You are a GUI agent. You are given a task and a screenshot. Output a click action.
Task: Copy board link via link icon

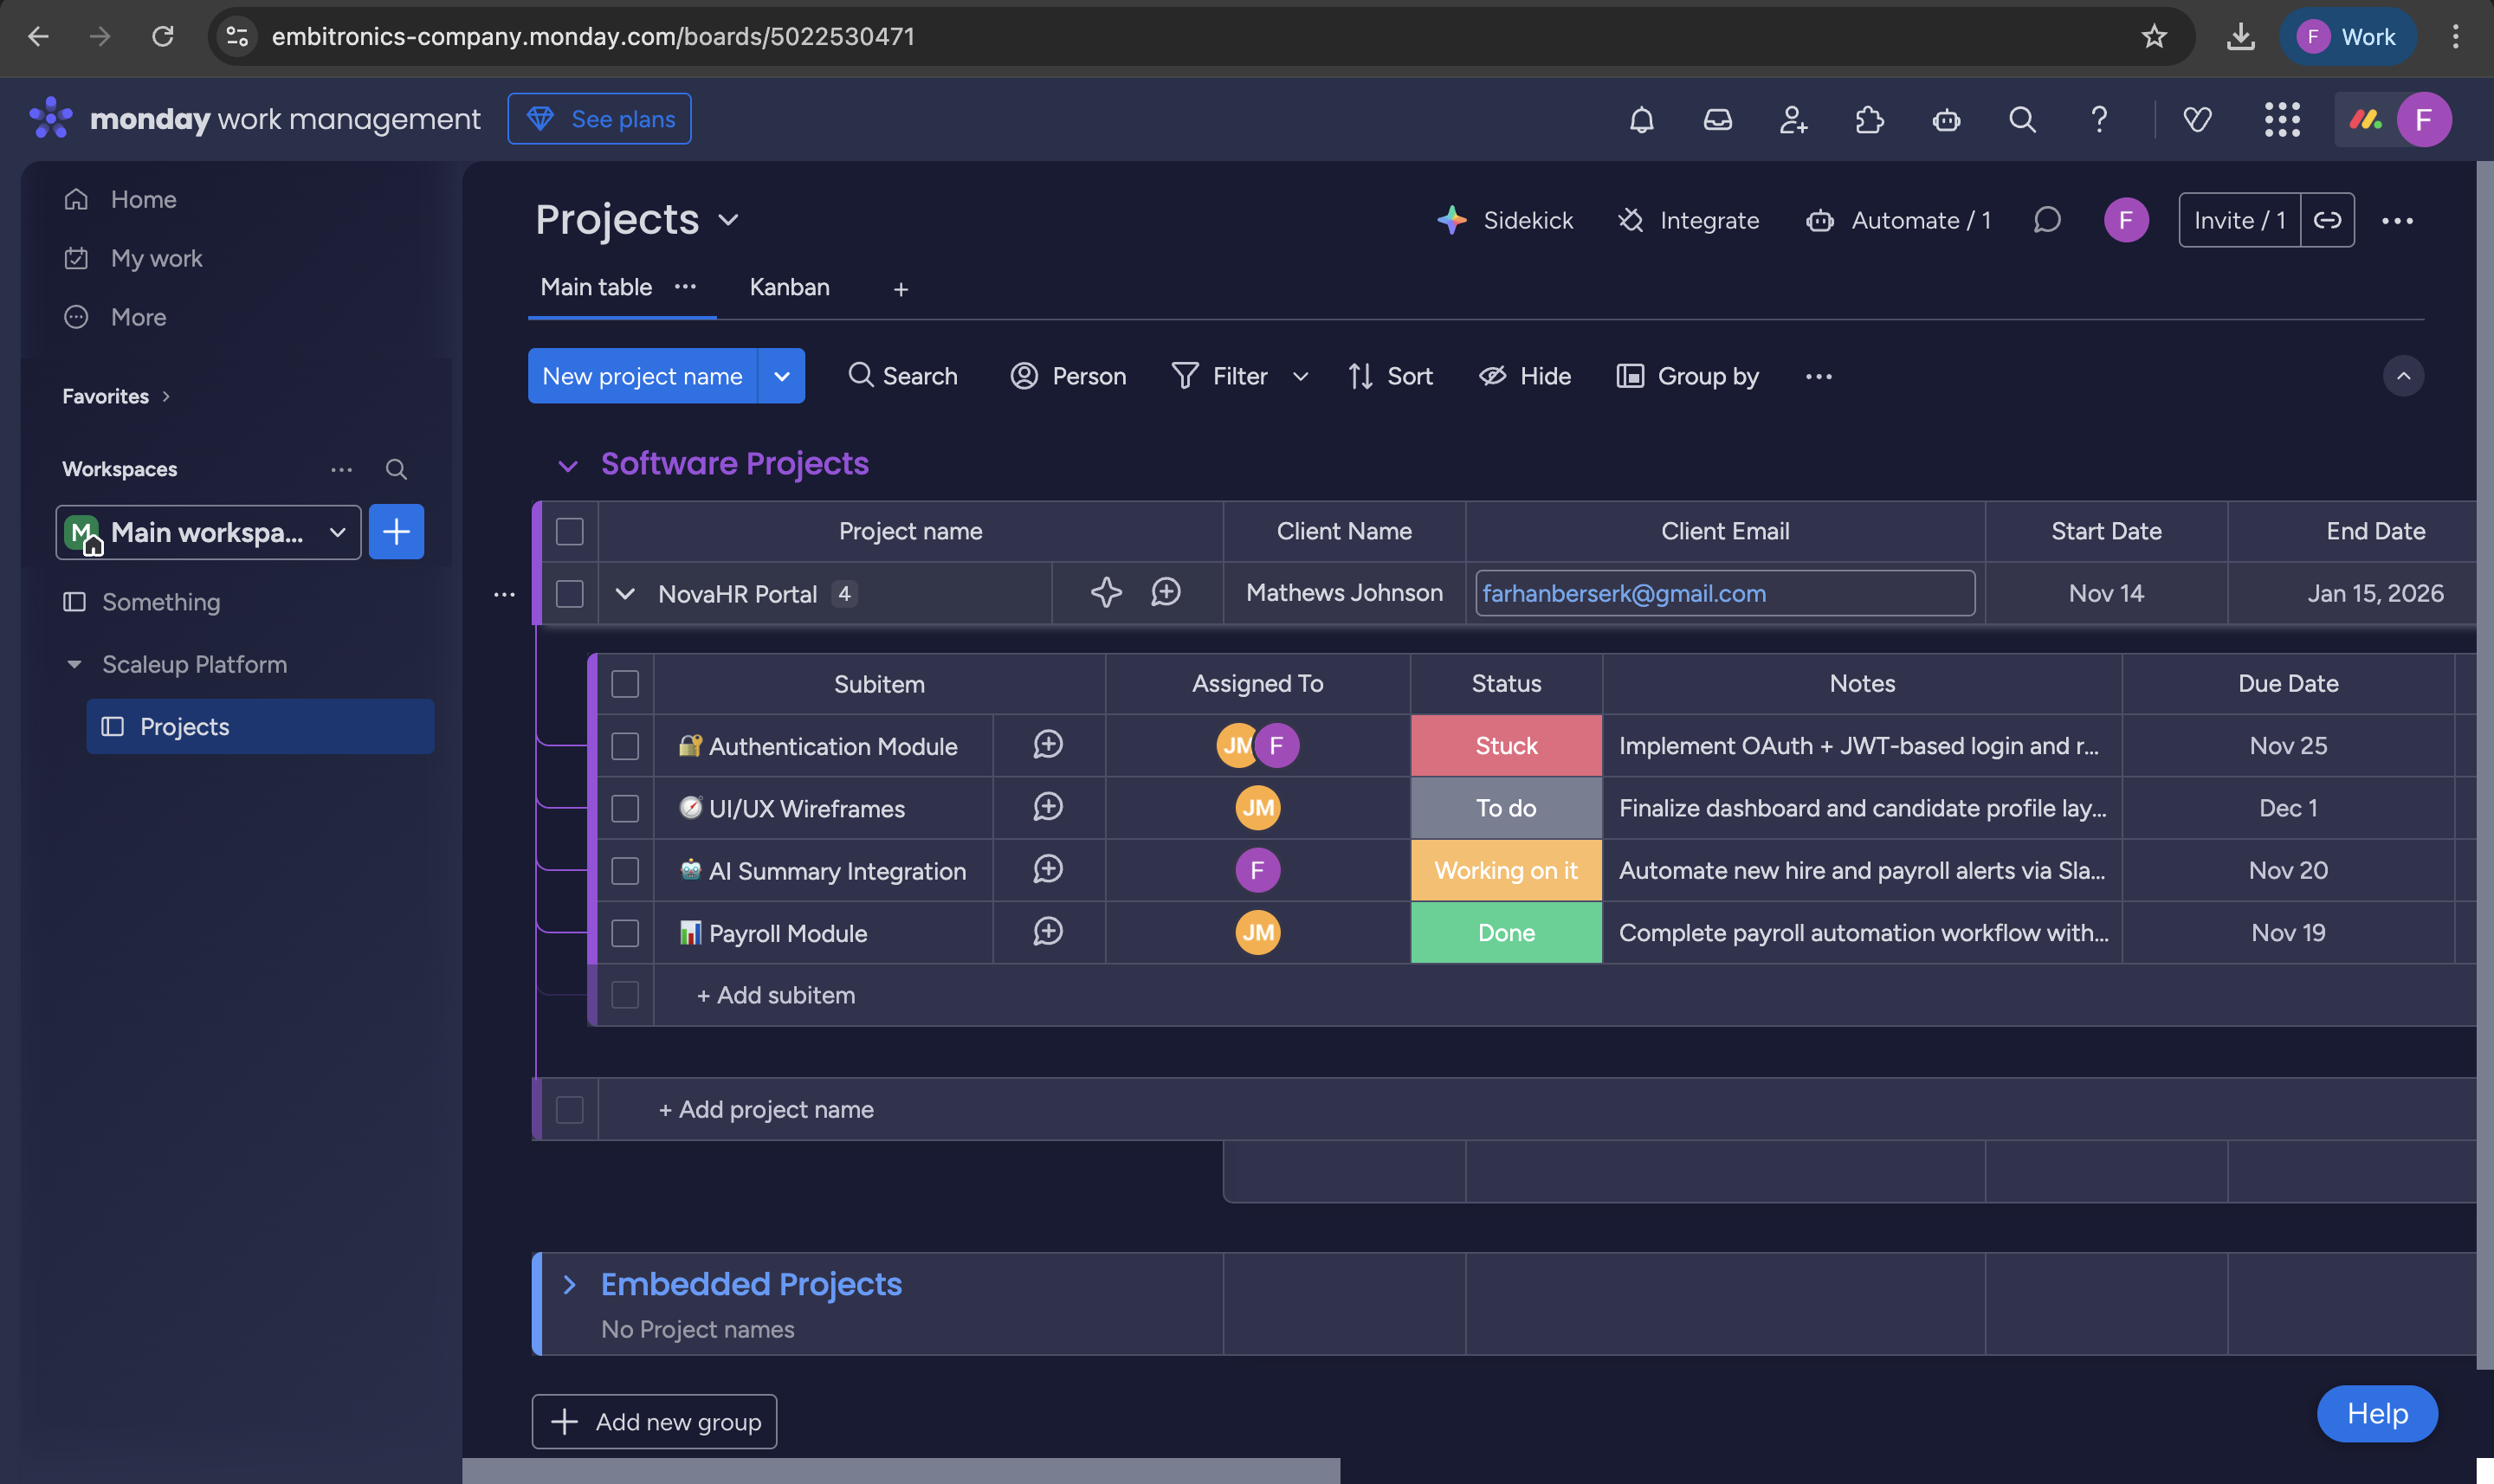coord(2327,220)
